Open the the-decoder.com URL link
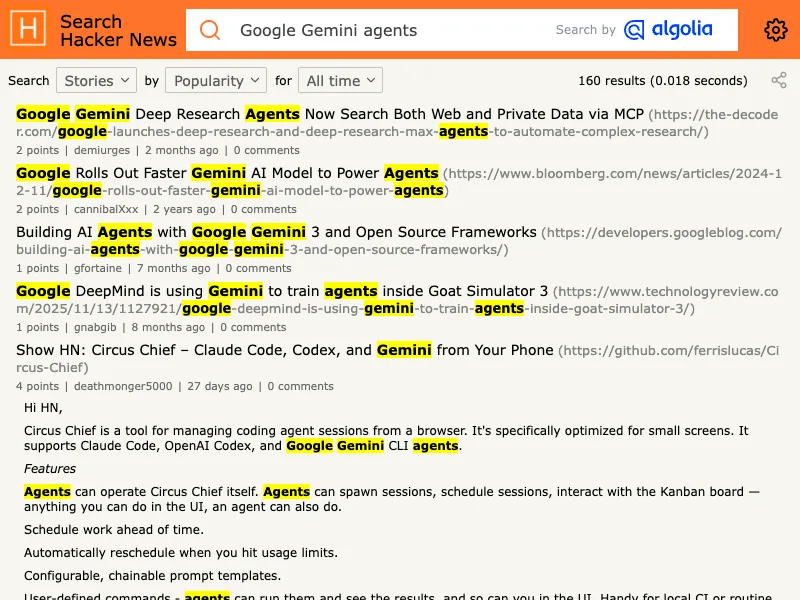800x600 pixels. 397,123
